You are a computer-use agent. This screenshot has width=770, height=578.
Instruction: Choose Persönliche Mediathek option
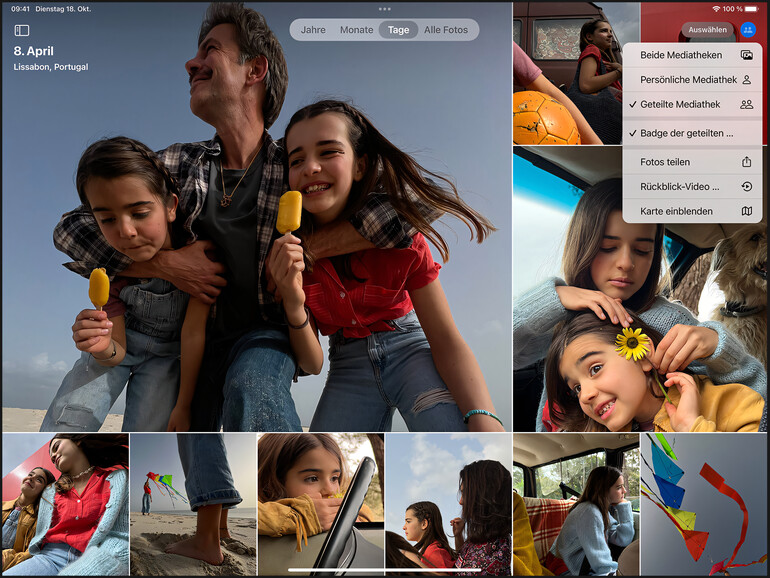click(x=692, y=80)
